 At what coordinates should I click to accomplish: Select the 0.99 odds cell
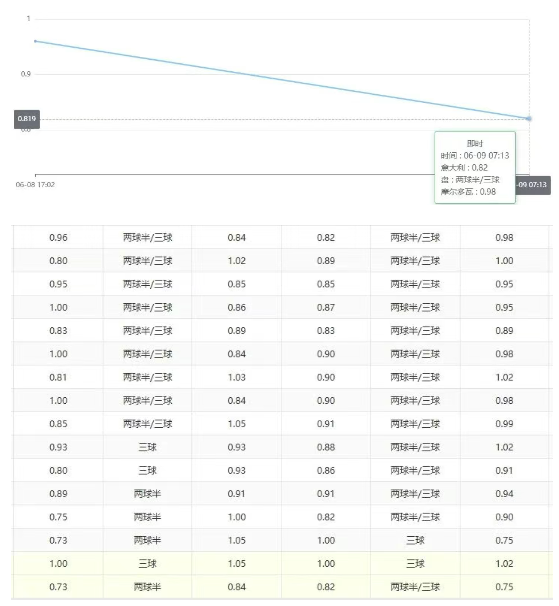click(x=504, y=424)
